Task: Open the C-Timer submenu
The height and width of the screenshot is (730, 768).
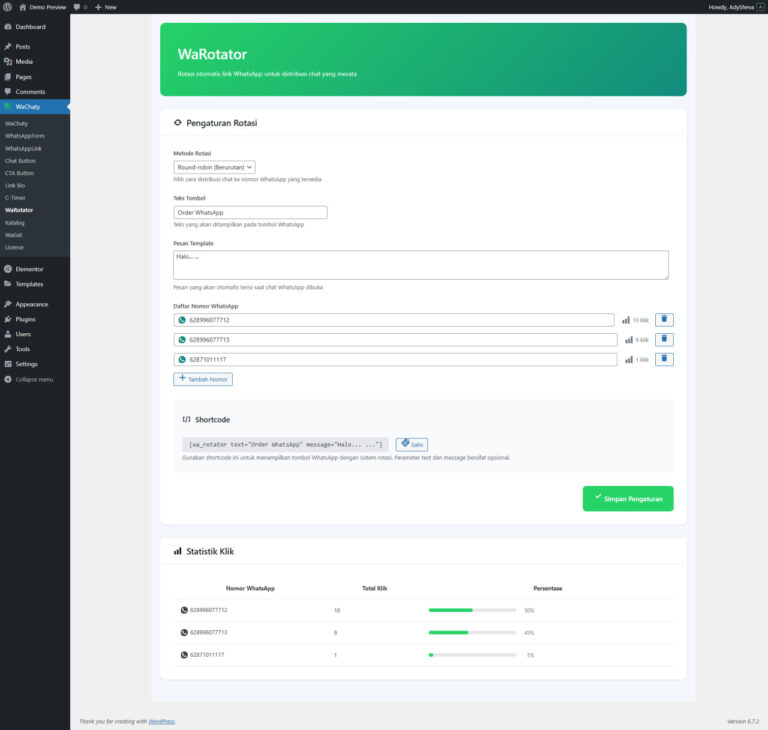Action: (x=15, y=198)
